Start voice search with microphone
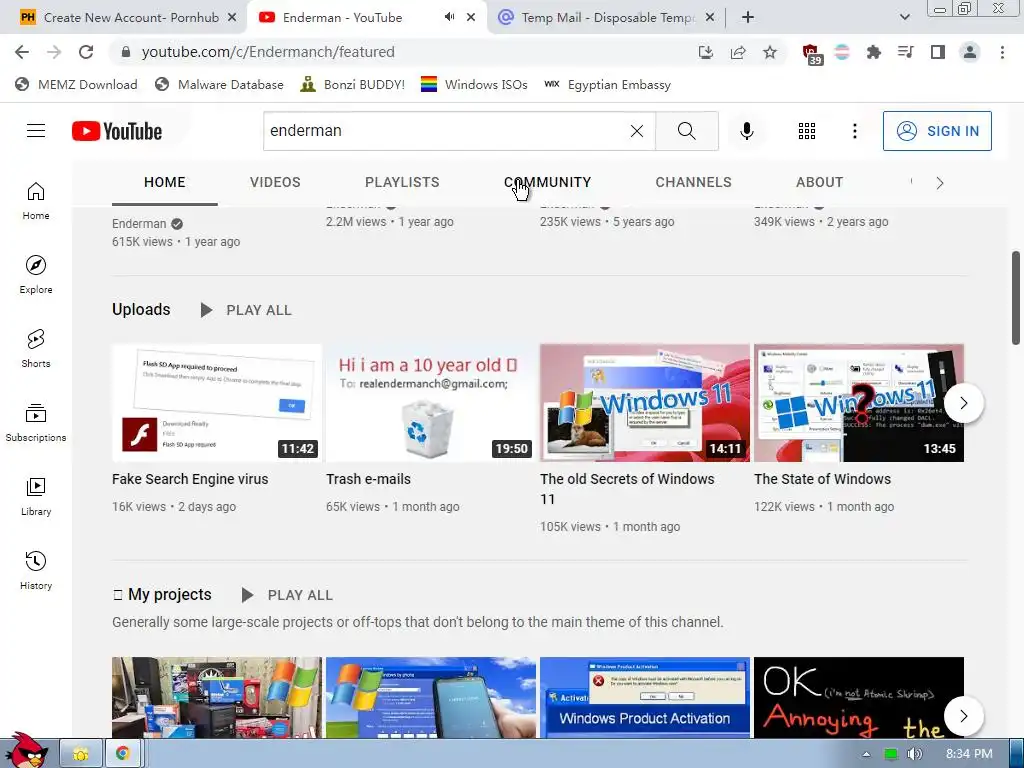Image resolution: width=1024 pixels, height=768 pixels. [746, 131]
